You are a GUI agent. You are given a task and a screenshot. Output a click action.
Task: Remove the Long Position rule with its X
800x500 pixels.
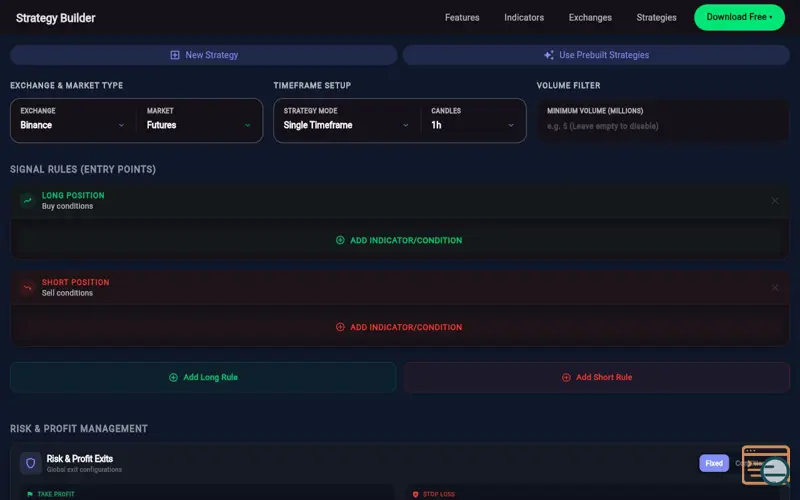(774, 201)
